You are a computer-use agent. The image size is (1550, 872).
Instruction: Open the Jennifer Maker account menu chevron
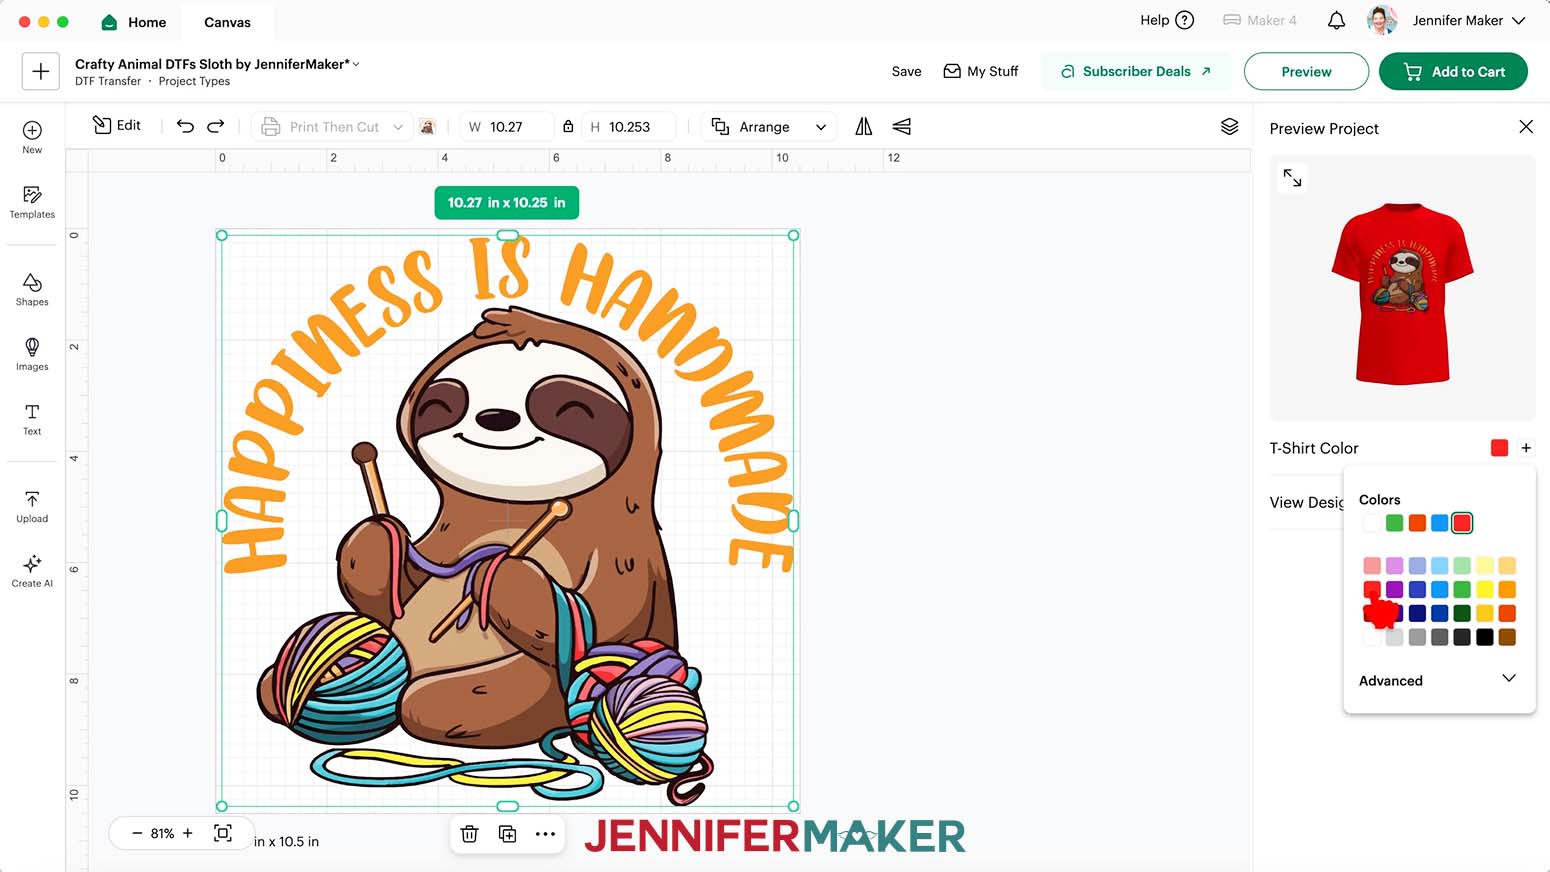click(1519, 20)
